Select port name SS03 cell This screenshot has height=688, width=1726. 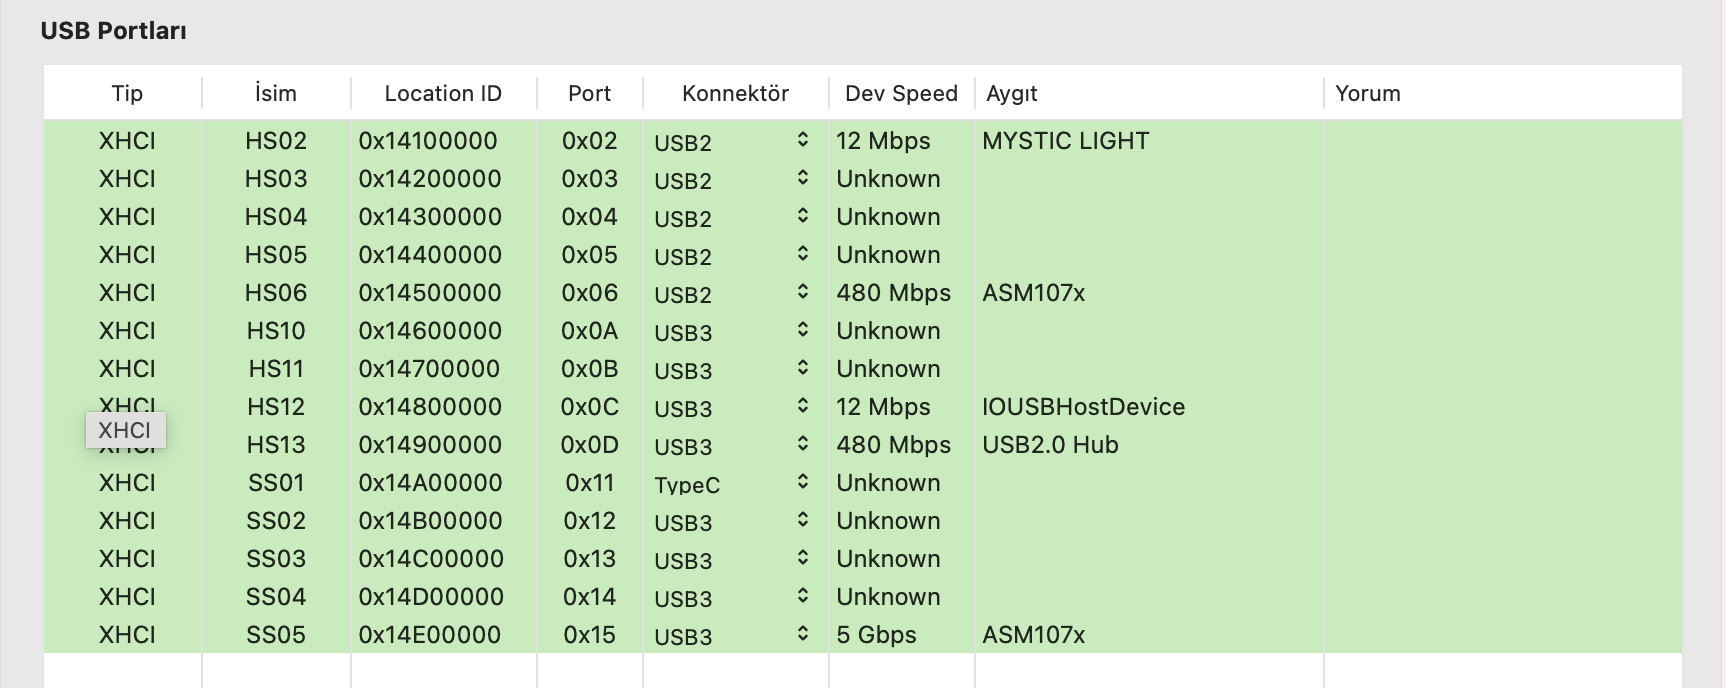coord(276,559)
